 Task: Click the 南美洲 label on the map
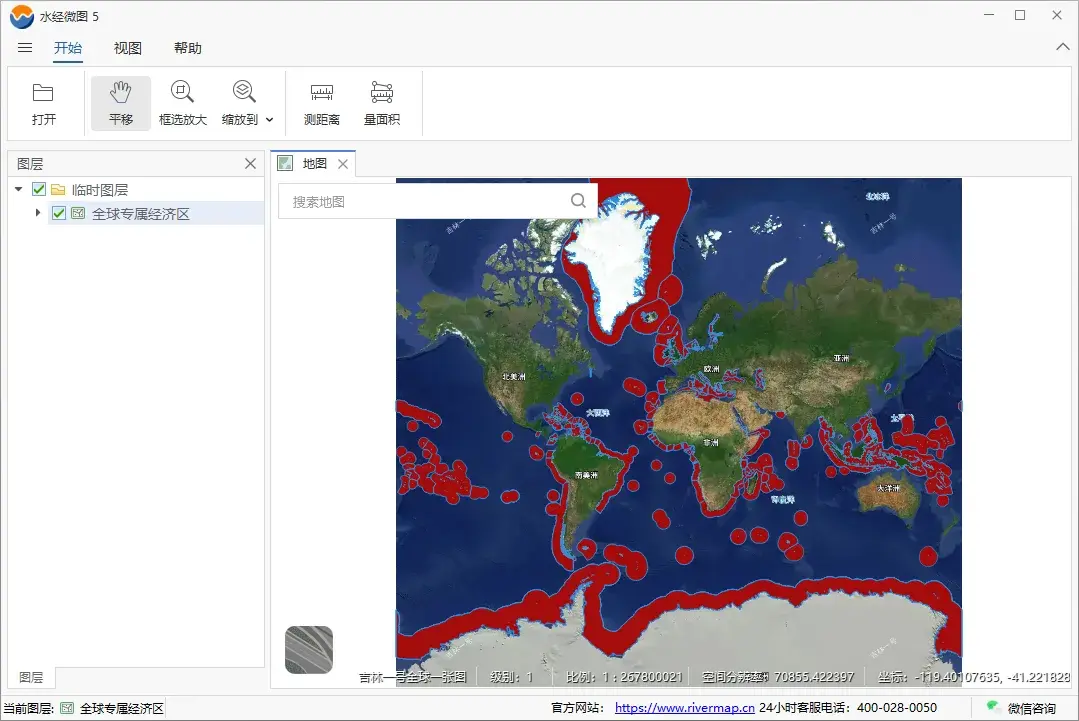(x=586, y=475)
